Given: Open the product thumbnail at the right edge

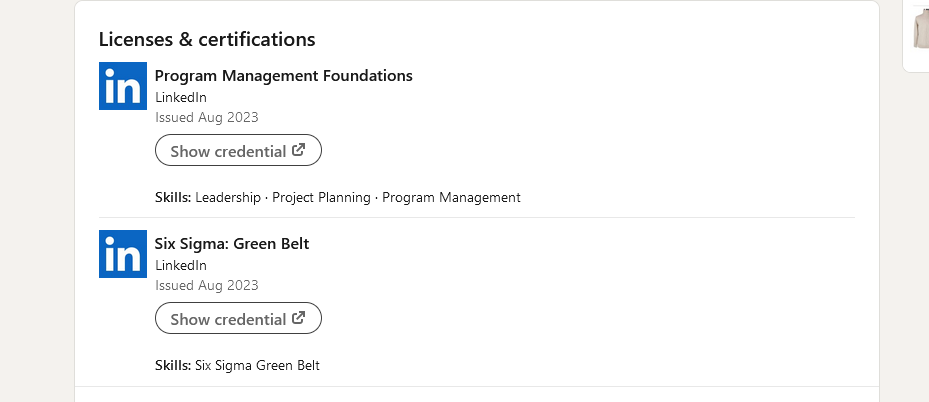Looking at the screenshot, I should click(921, 30).
